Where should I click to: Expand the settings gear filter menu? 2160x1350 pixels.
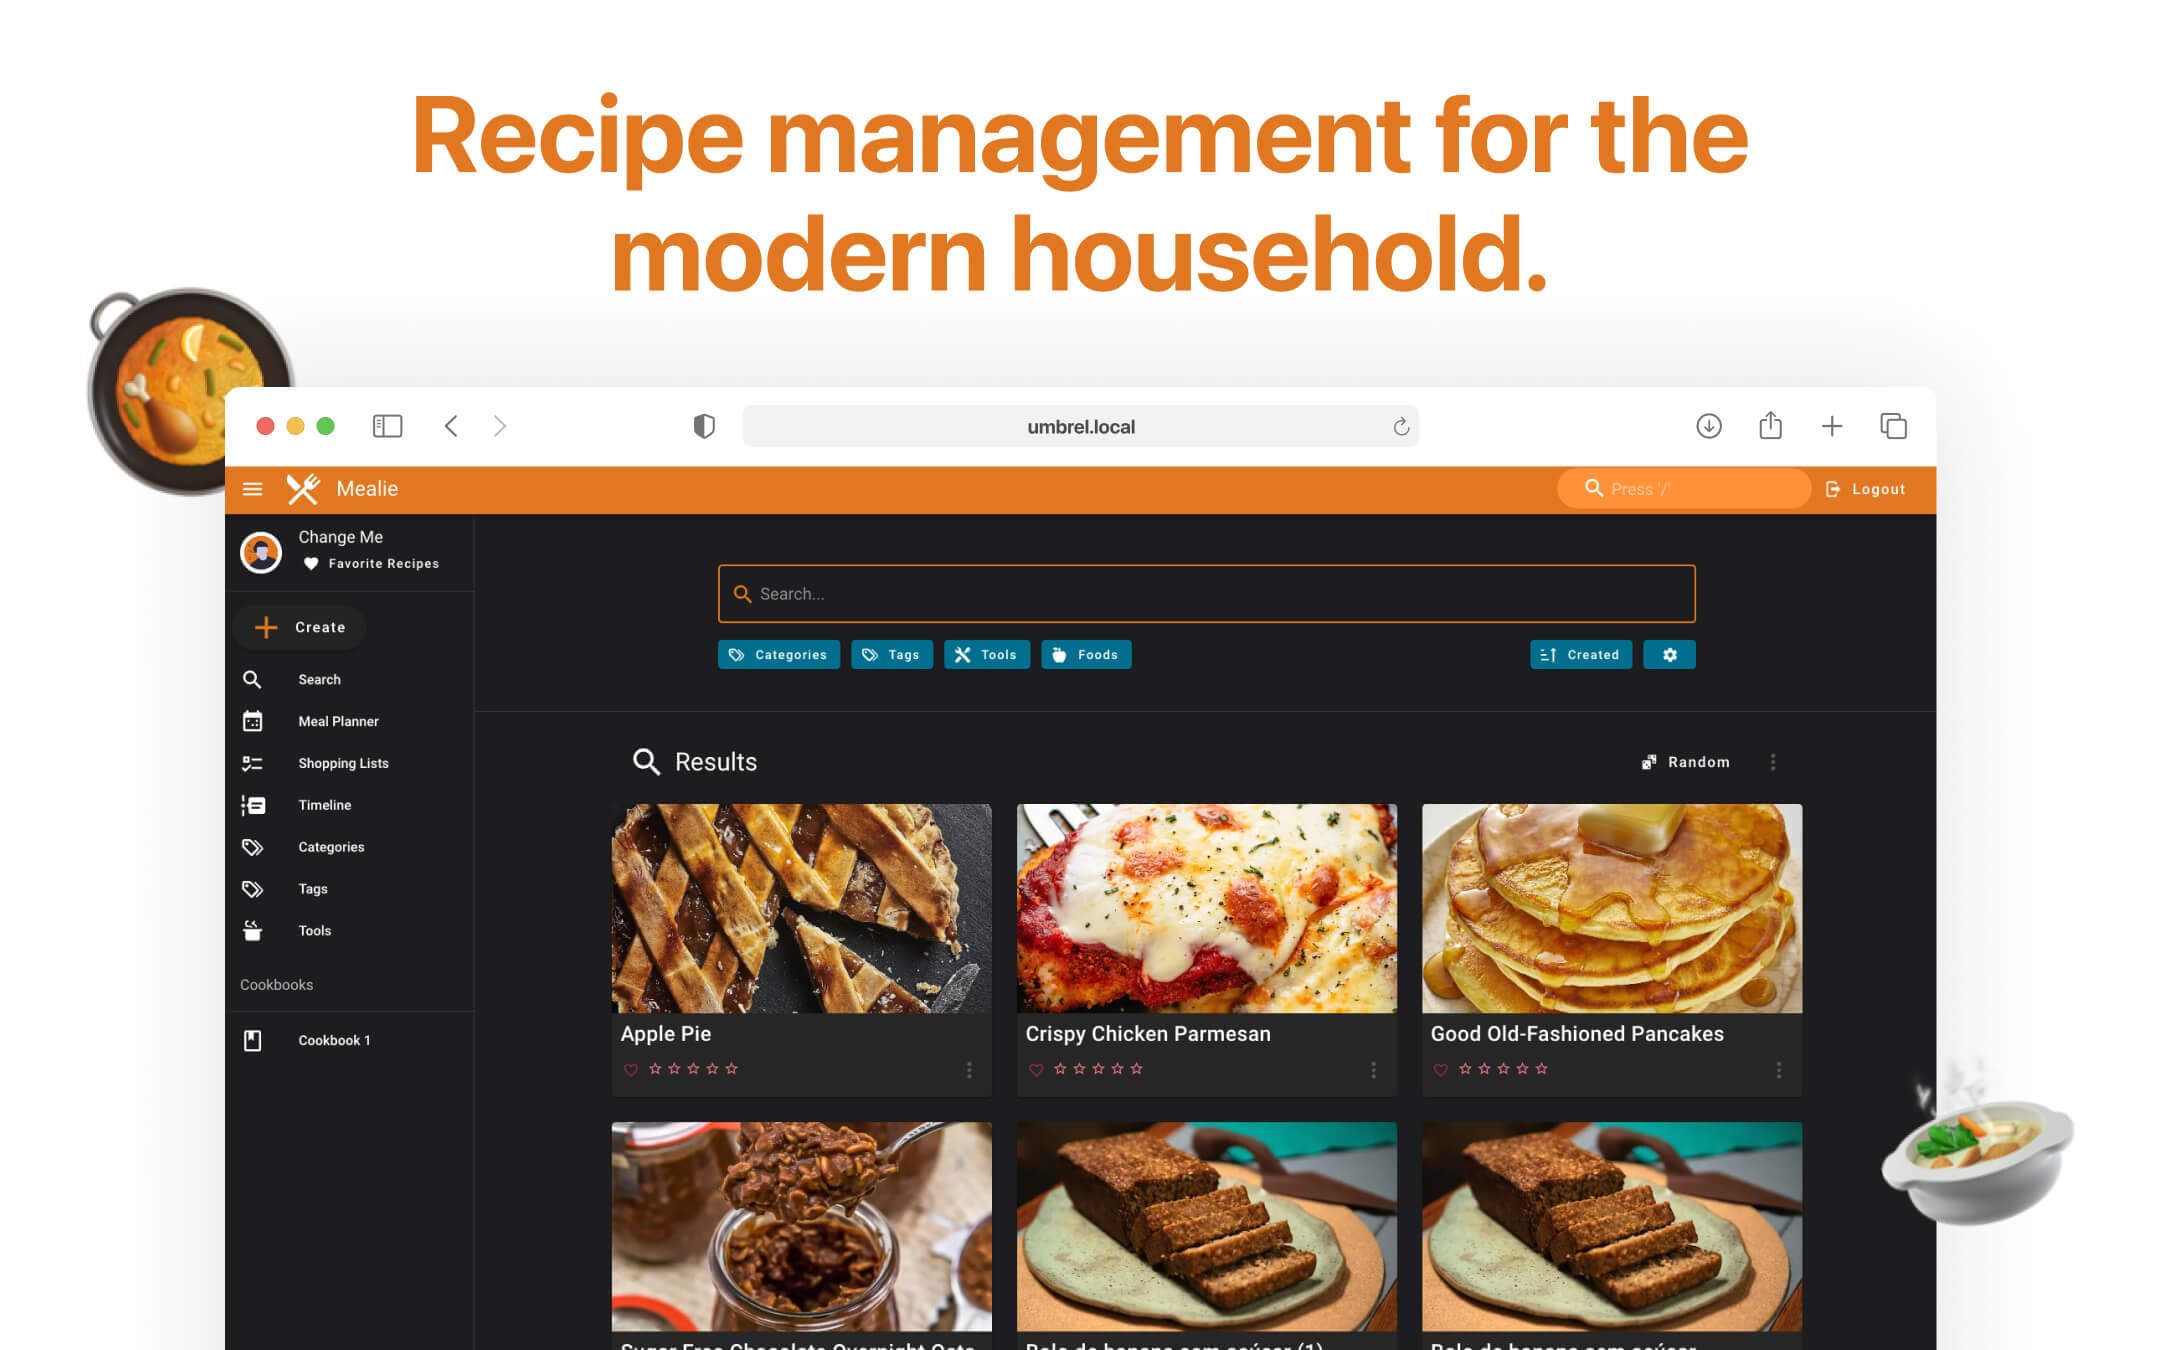click(x=1670, y=653)
